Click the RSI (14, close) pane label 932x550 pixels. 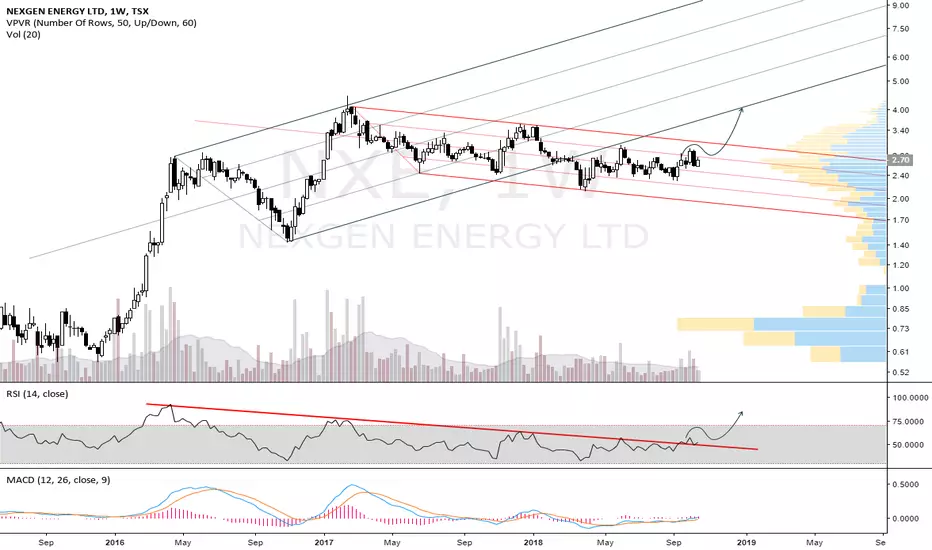click(37, 394)
